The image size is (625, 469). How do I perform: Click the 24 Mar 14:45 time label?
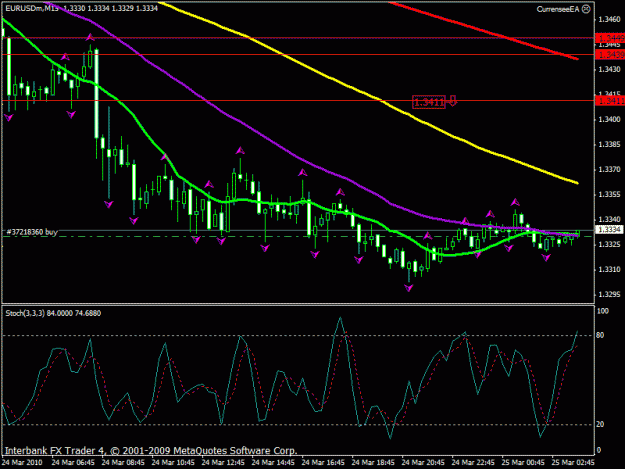click(273, 463)
